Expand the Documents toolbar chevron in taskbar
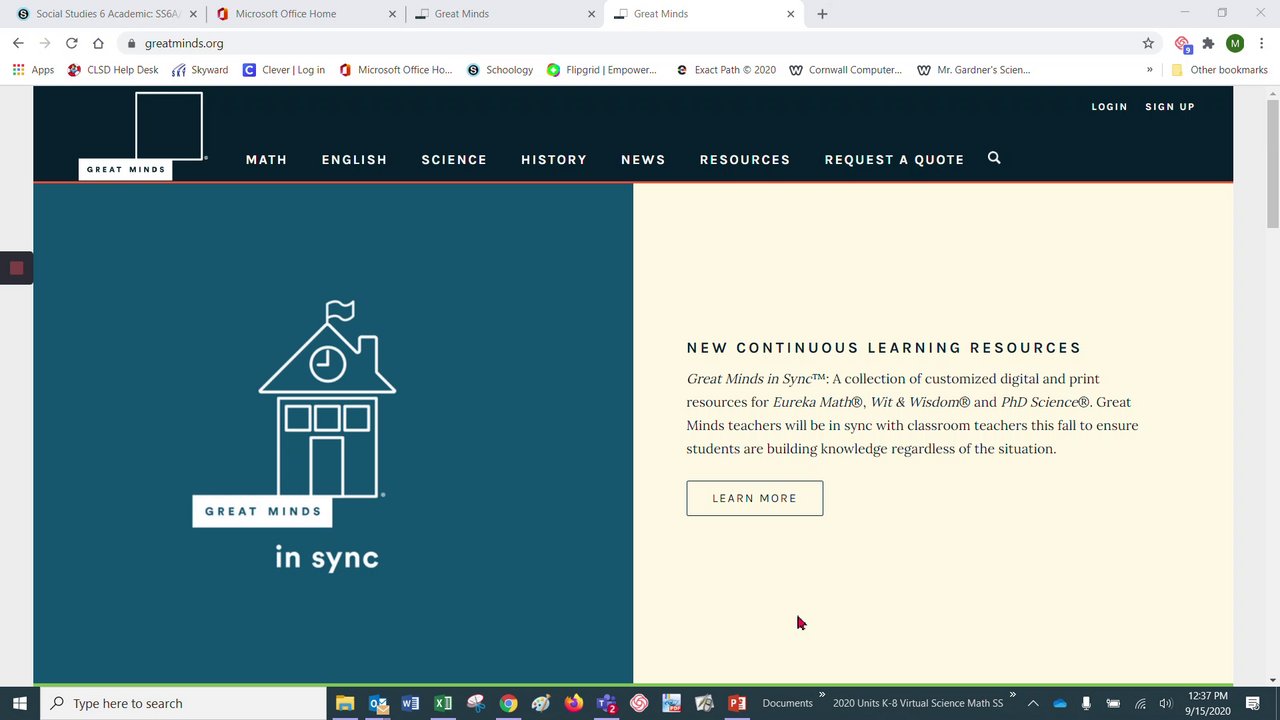The image size is (1280, 720). (x=822, y=694)
